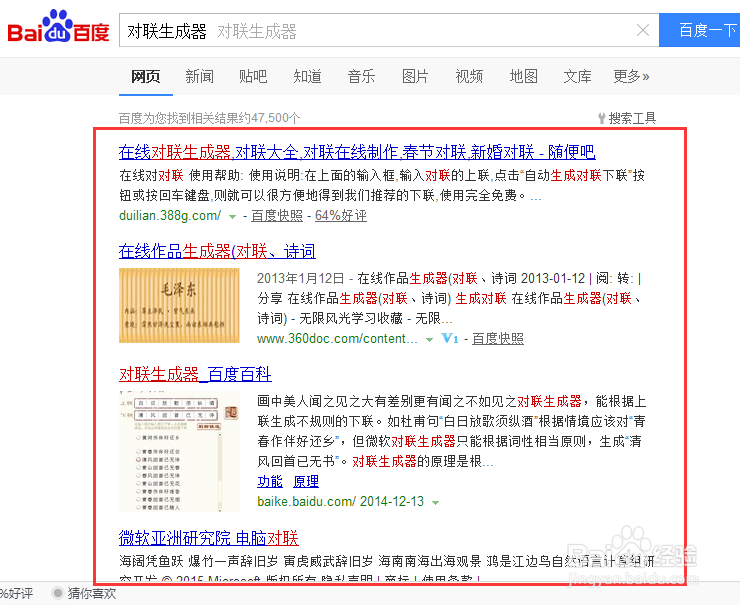Switch to the 新闻 tab
The width and height of the screenshot is (740, 605).
coord(199,76)
